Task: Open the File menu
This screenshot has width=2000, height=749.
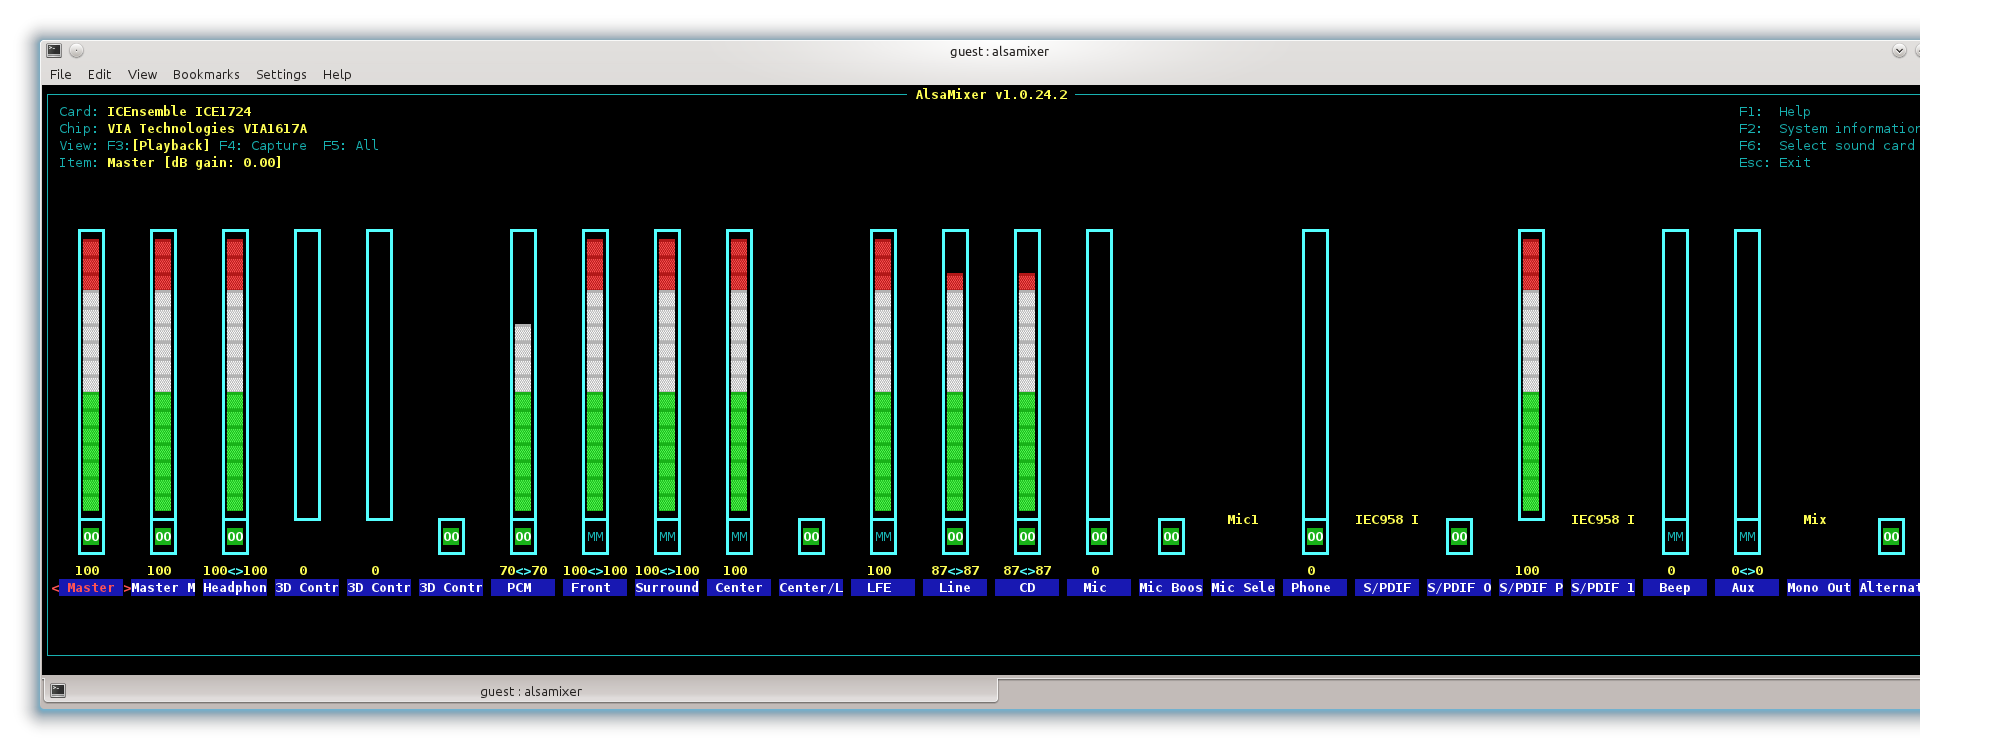Action: [61, 75]
